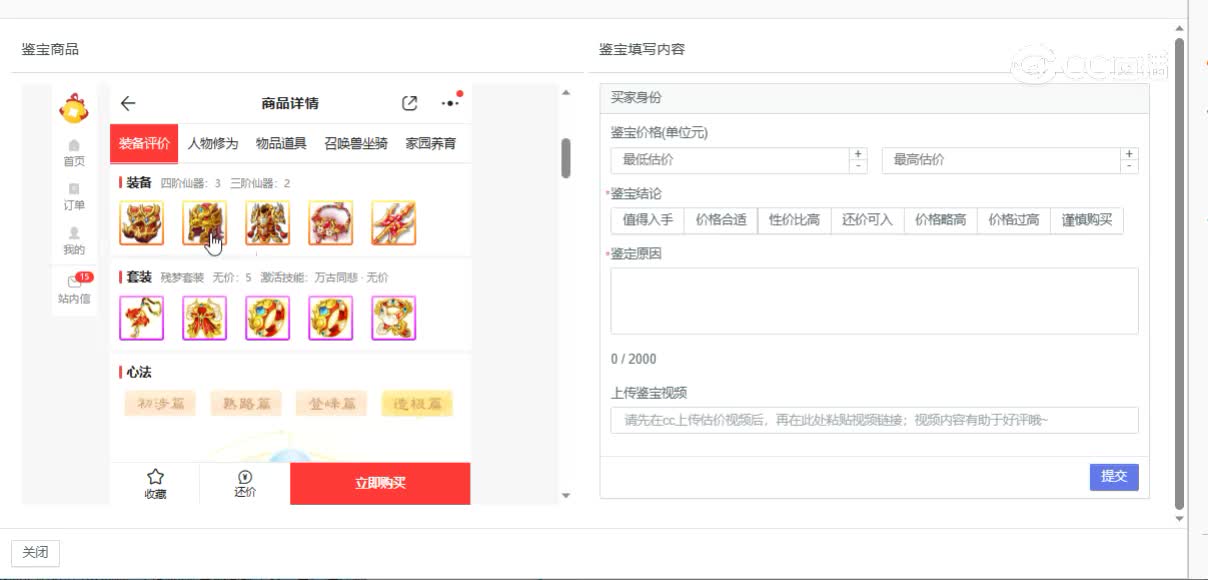Click the product panel scroll-down arrow
This screenshot has height=580, width=1208.
pos(566,495)
